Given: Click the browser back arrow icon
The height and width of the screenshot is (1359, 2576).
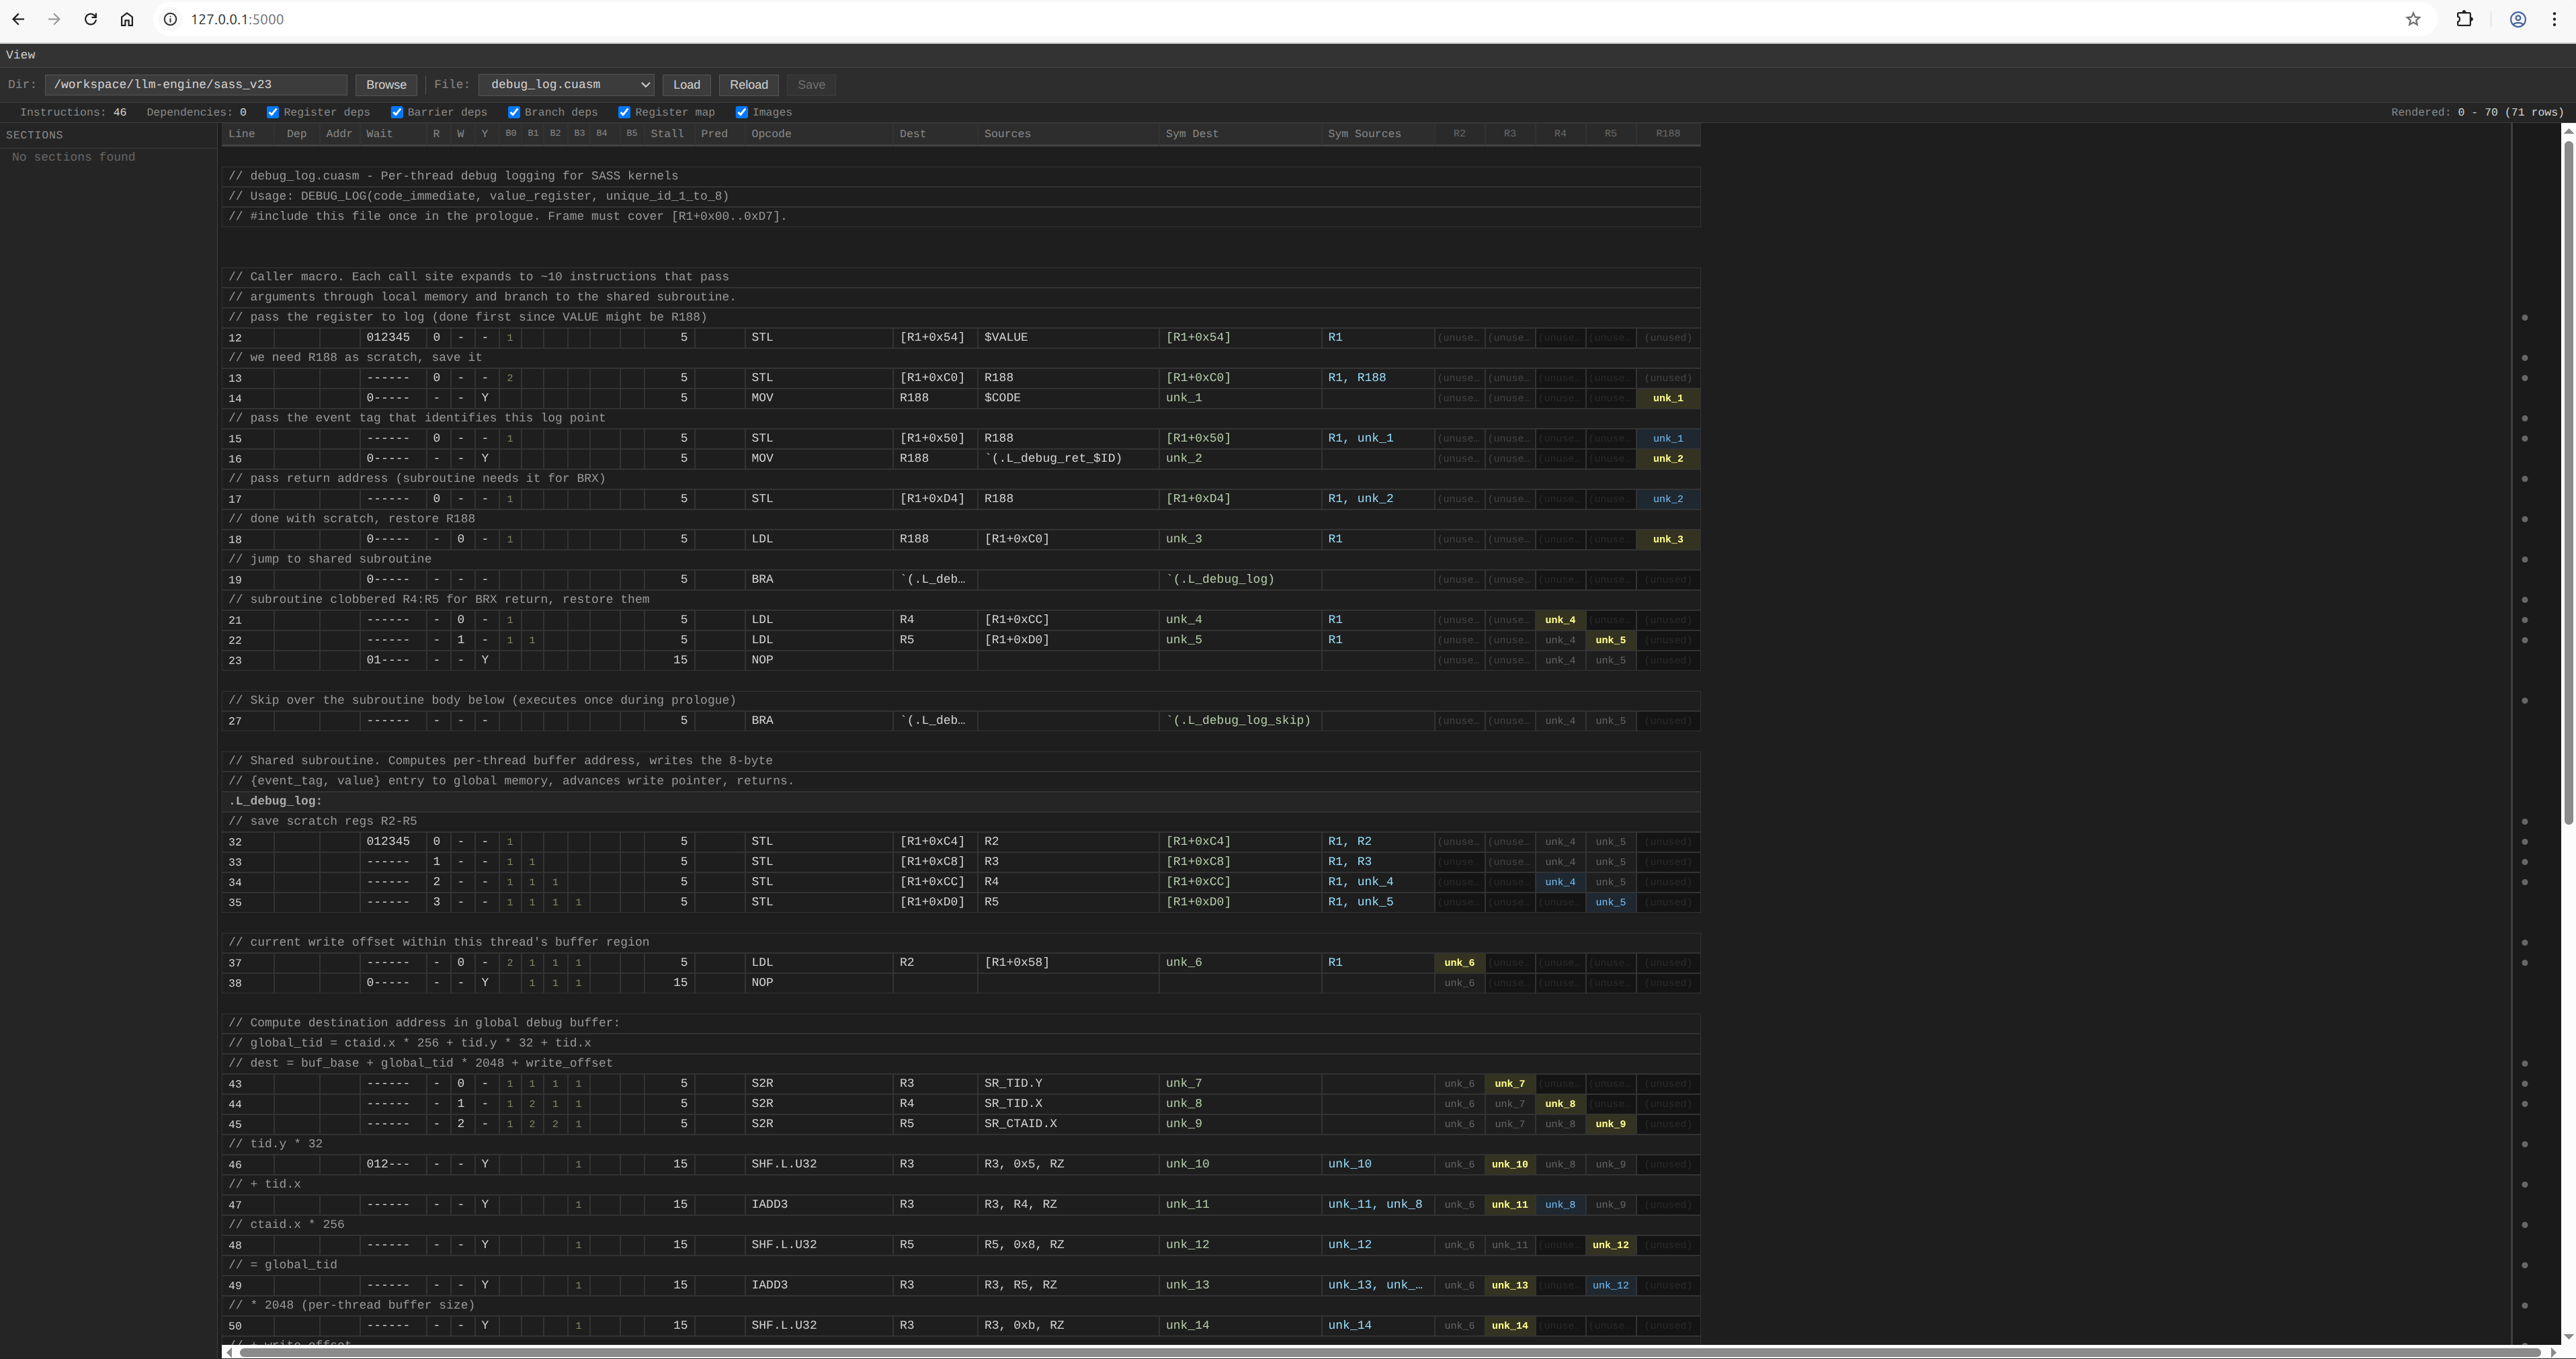Looking at the screenshot, I should [18, 19].
